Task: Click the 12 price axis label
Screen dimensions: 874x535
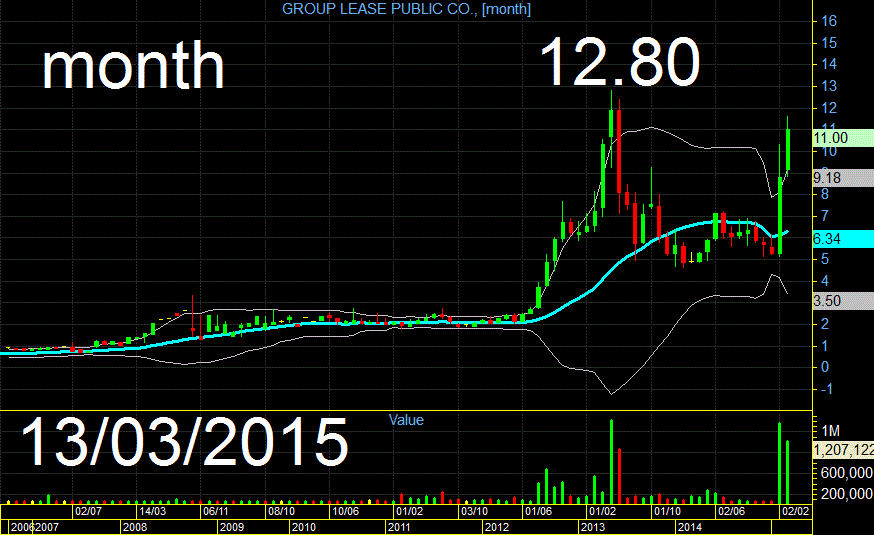Action: (829, 108)
